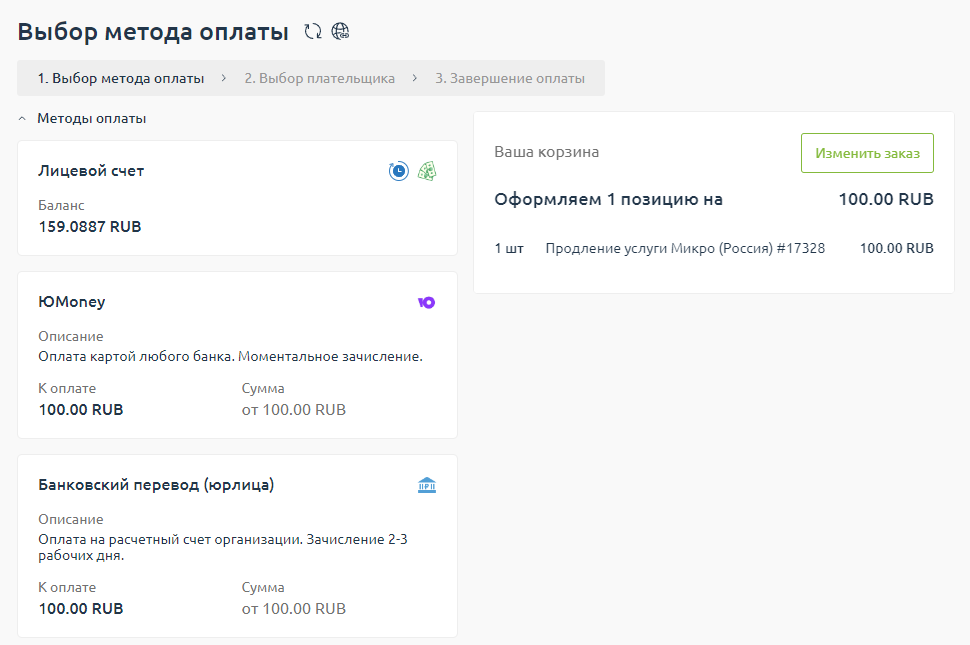Click the Методы оплаты section label
Viewport: 970px width, 645px height.
pos(92,119)
